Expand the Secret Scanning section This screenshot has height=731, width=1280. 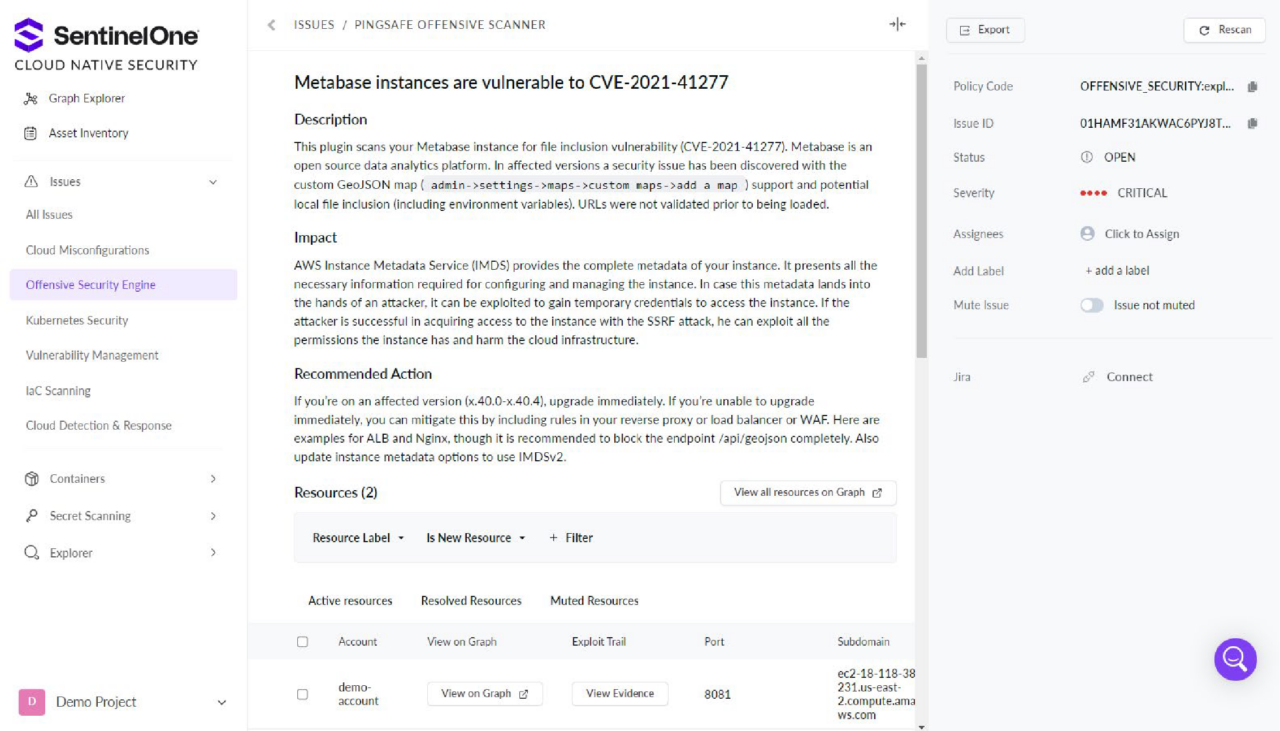click(x=212, y=516)
